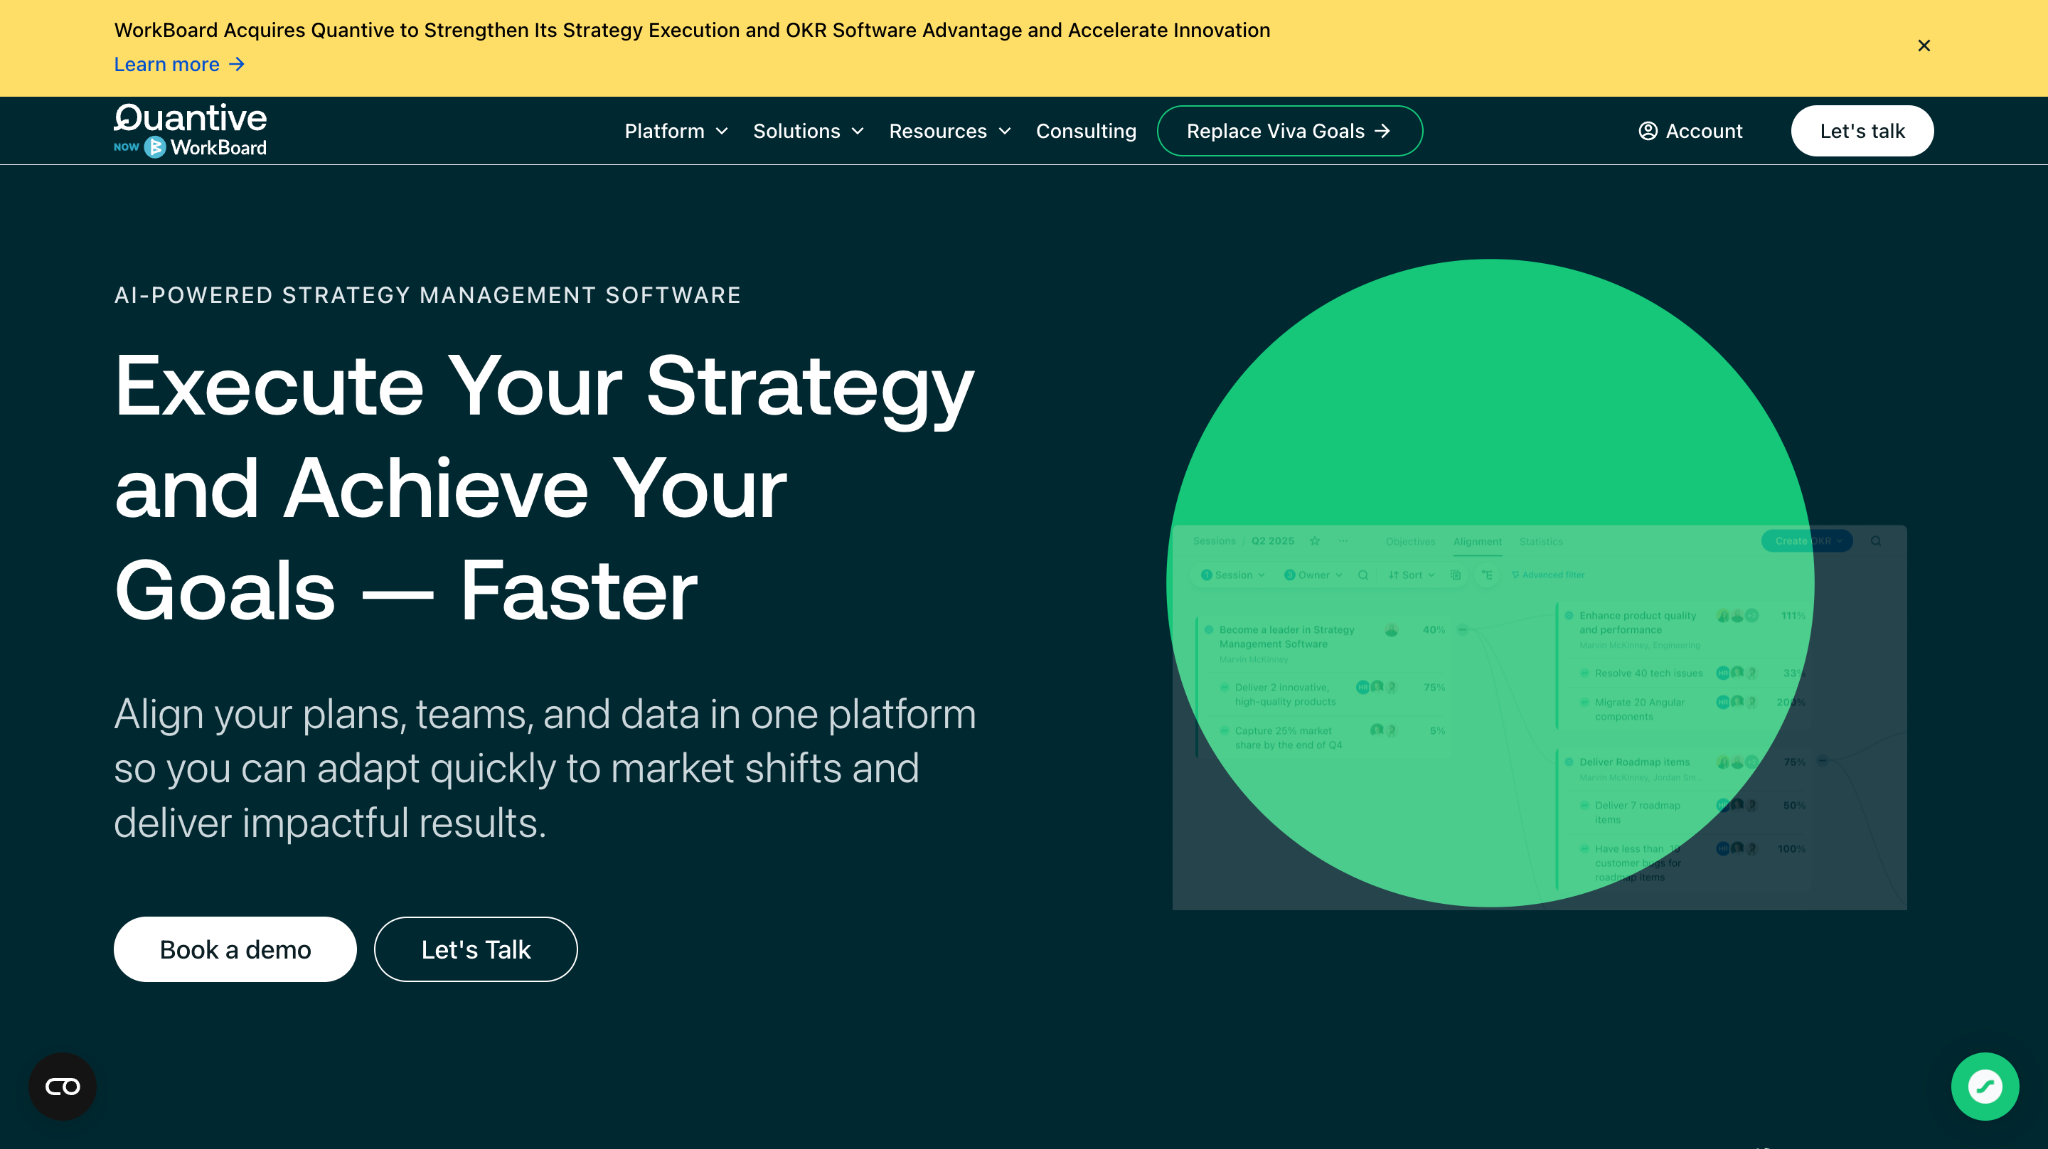Expand the Resources dropdown menu
This screenshot has width=2048, height=1149.
950,131
